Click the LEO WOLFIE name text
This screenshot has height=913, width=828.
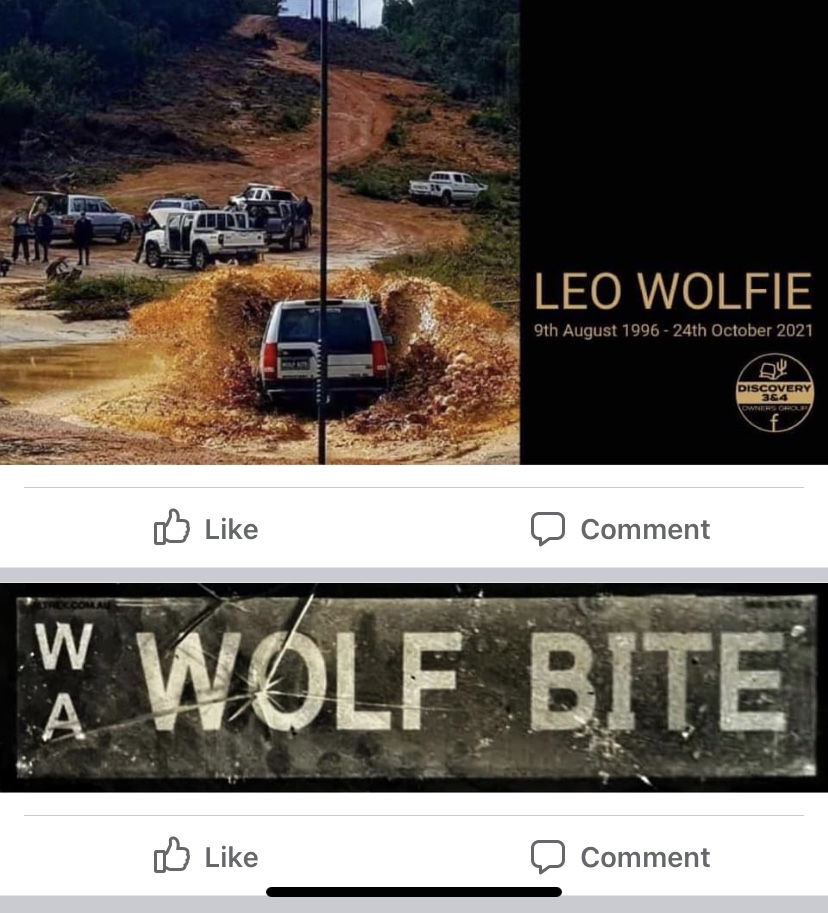coord(673,291)
